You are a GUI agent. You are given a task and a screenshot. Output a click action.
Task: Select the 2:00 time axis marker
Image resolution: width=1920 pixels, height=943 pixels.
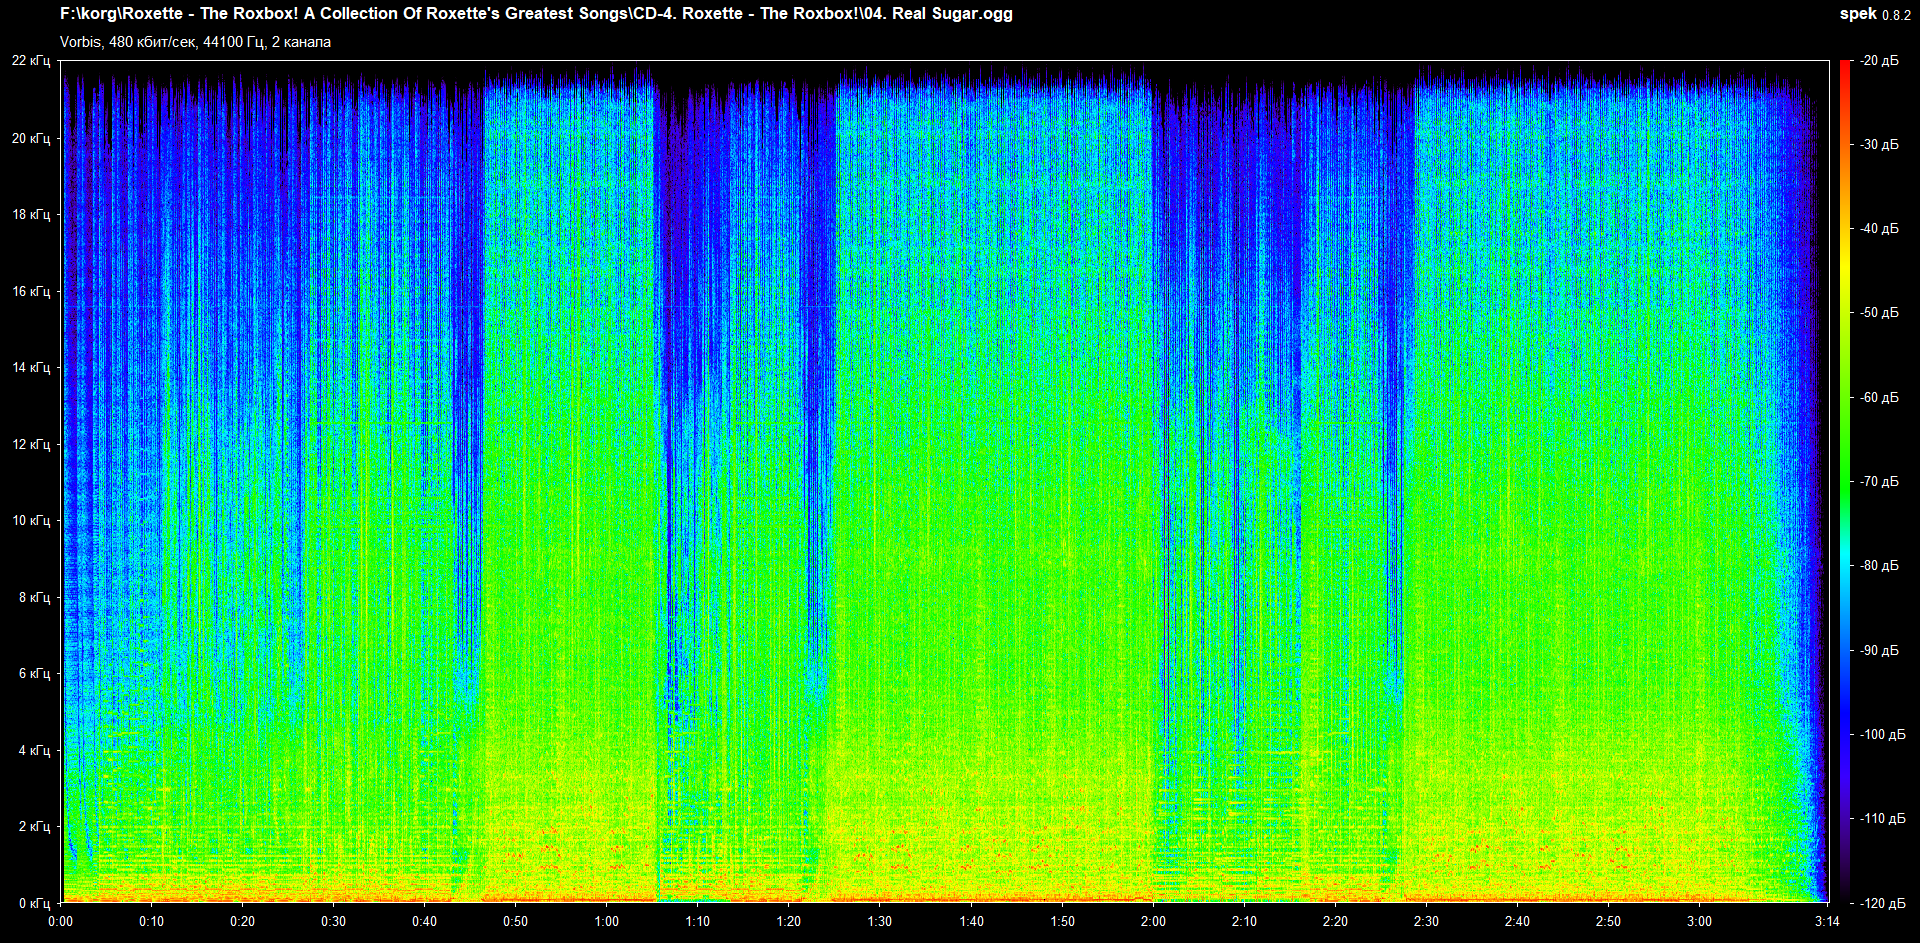pyautogui.click(x=1153, y=921)
